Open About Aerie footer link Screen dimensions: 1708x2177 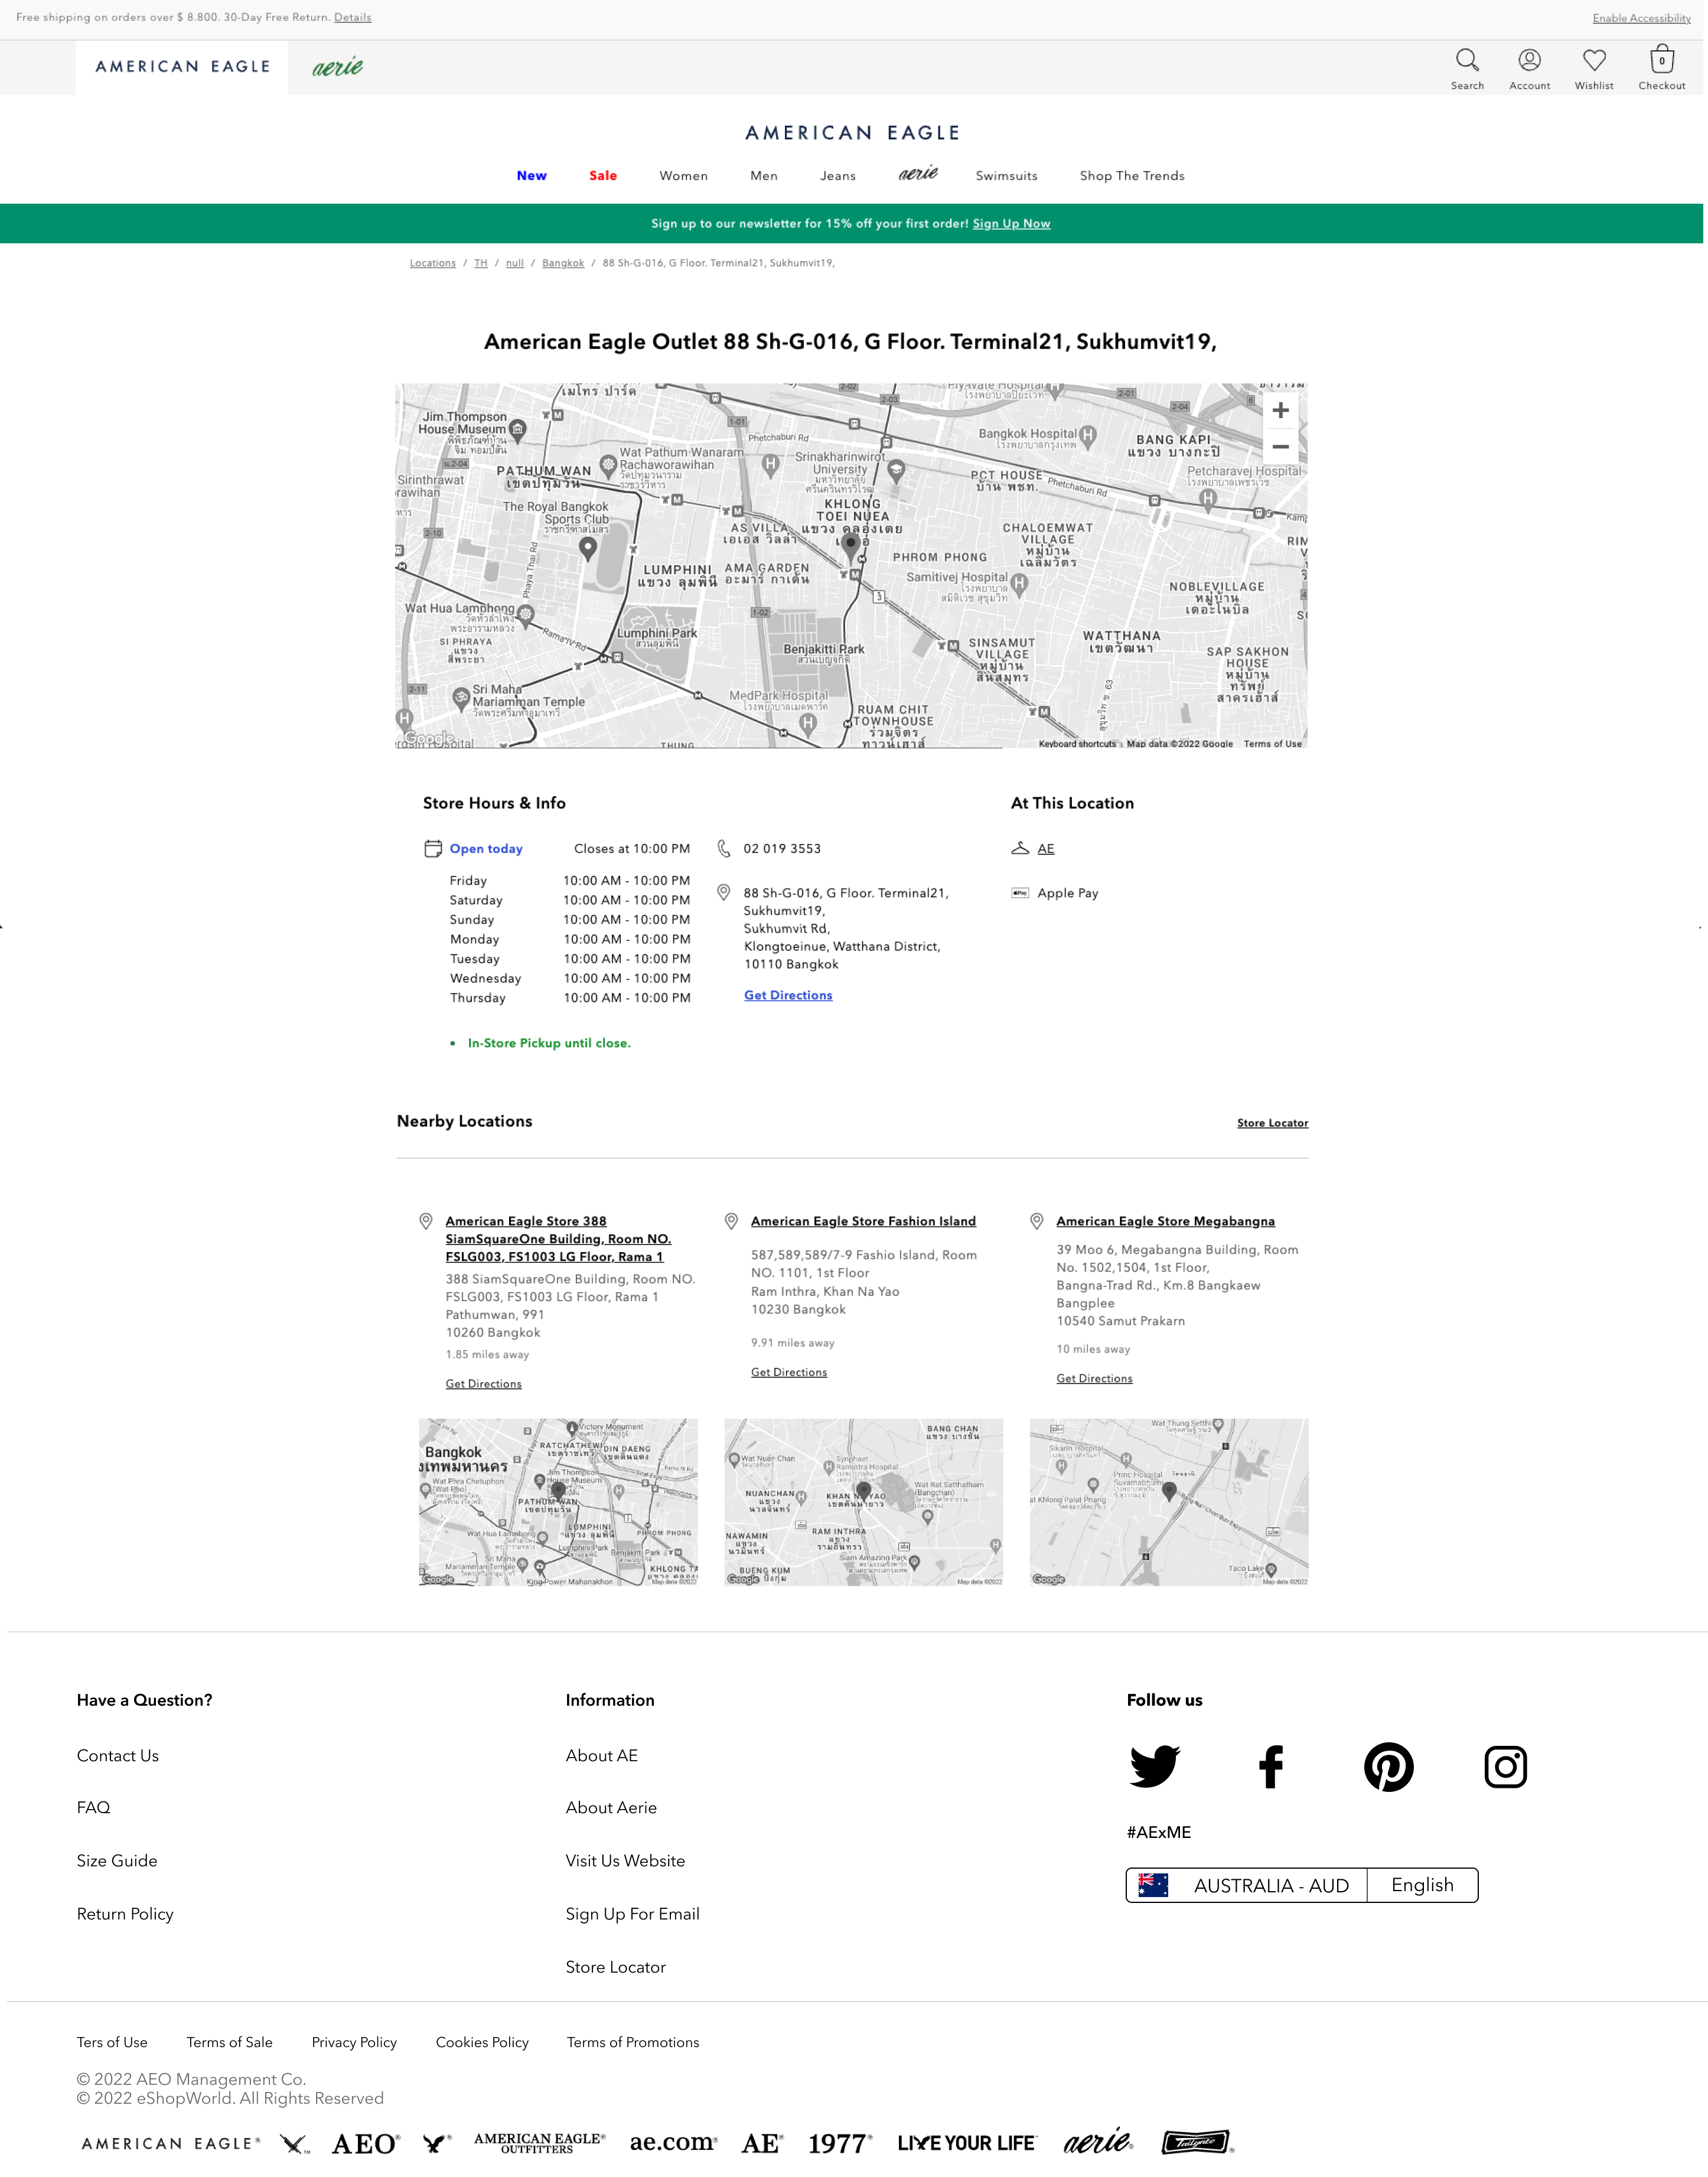611,1807
